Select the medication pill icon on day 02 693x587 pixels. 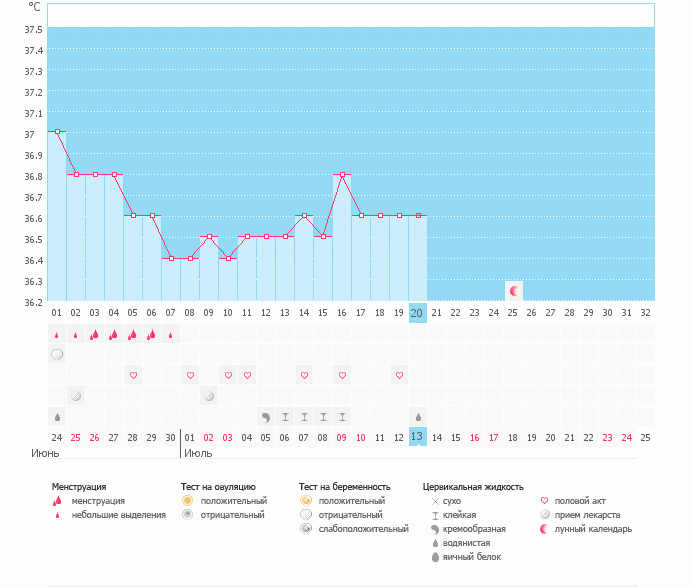pos(75,396)
